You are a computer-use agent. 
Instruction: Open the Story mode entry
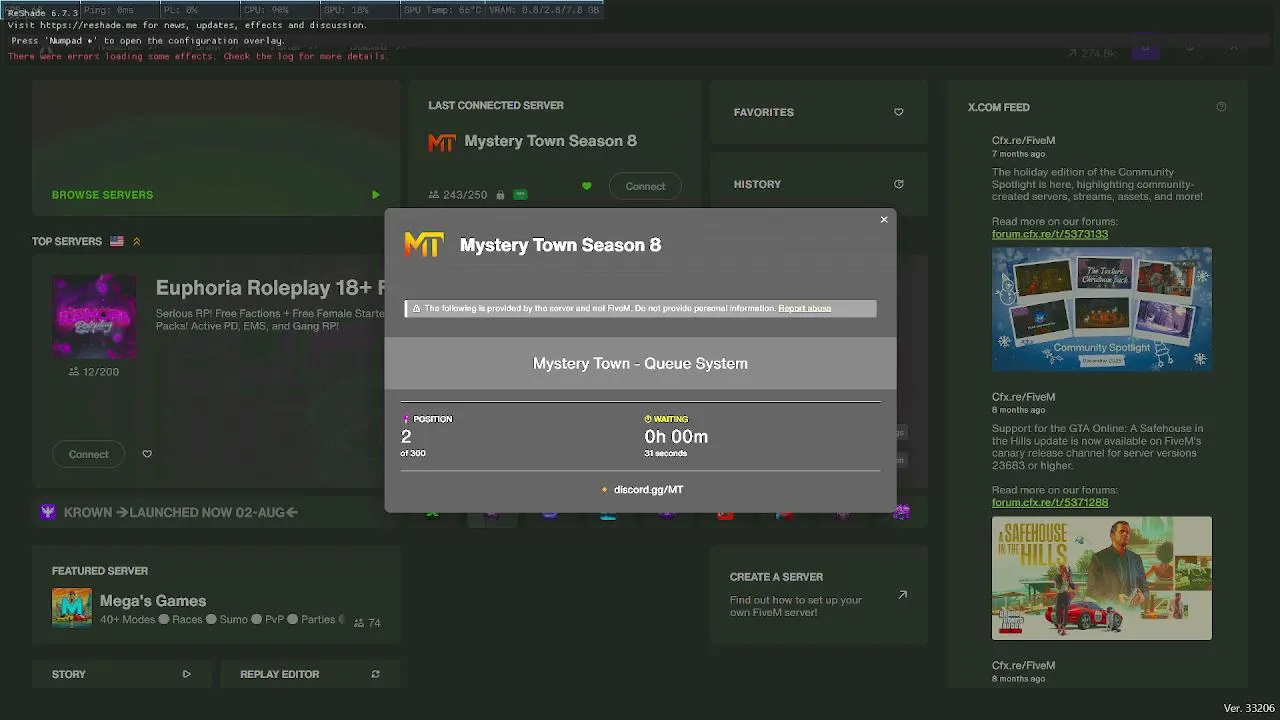pyautogui.click(x=121, y=674)
